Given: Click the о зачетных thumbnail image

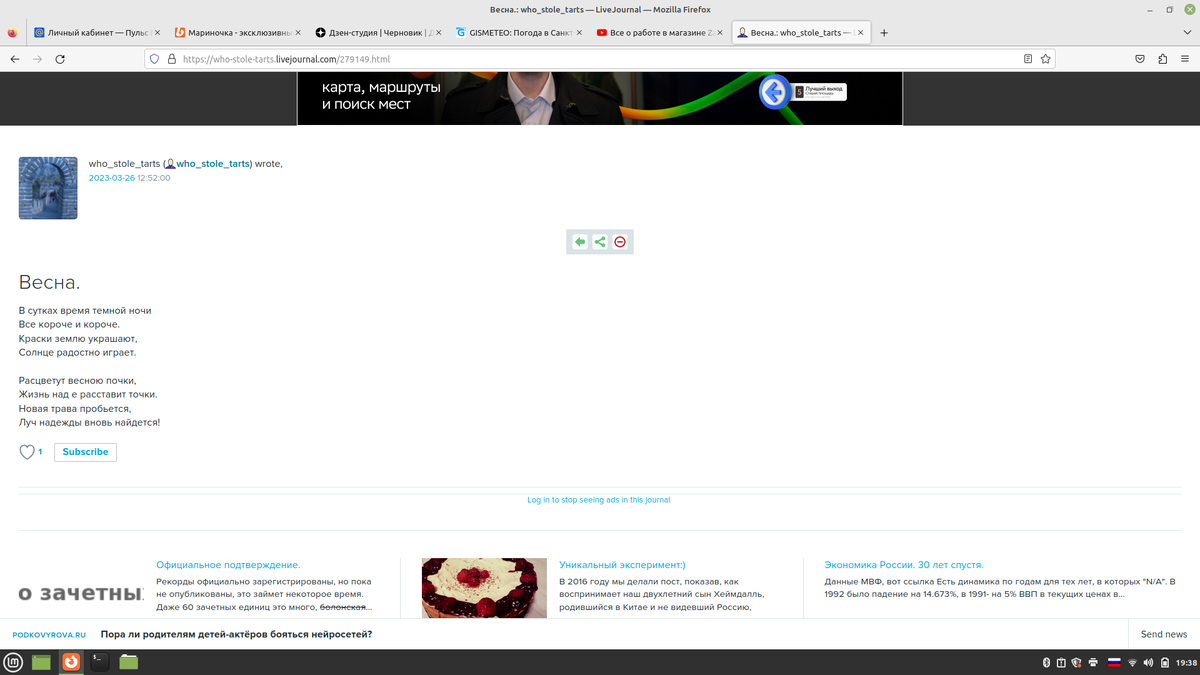Looking at the screenshot, I should tap(81, 593).
